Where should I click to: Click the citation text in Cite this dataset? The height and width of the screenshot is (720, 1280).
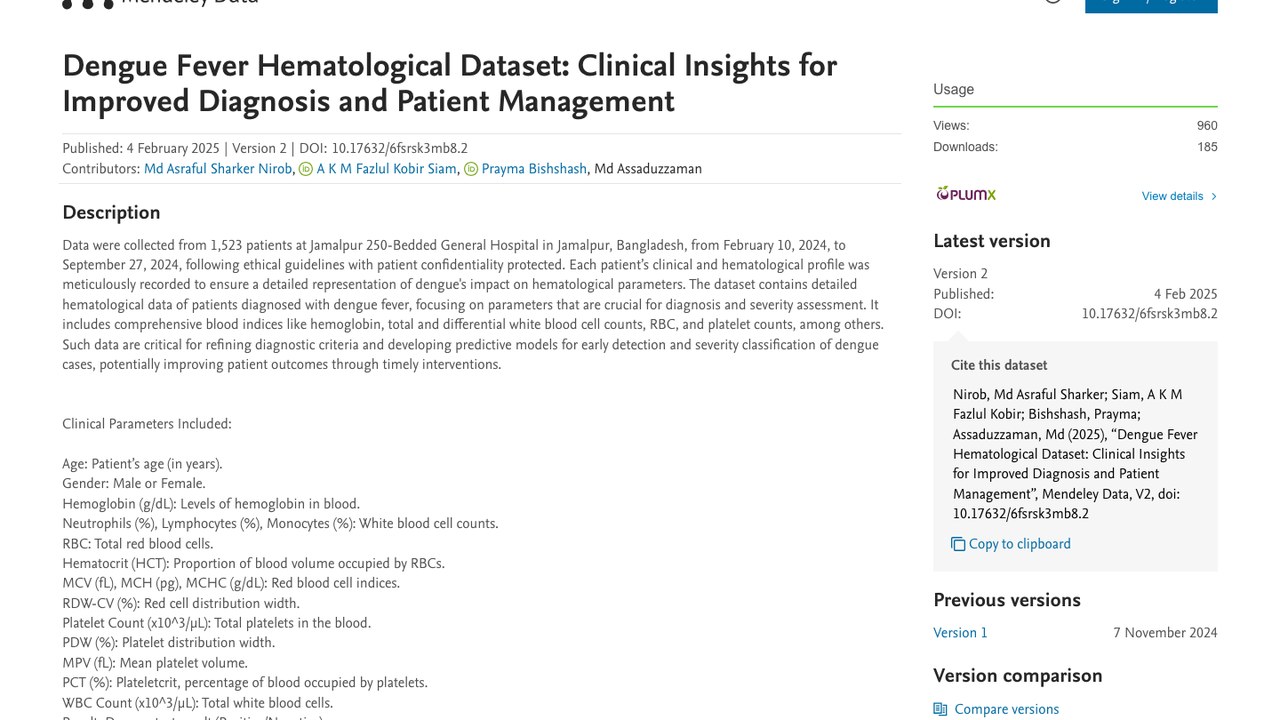1075,454
